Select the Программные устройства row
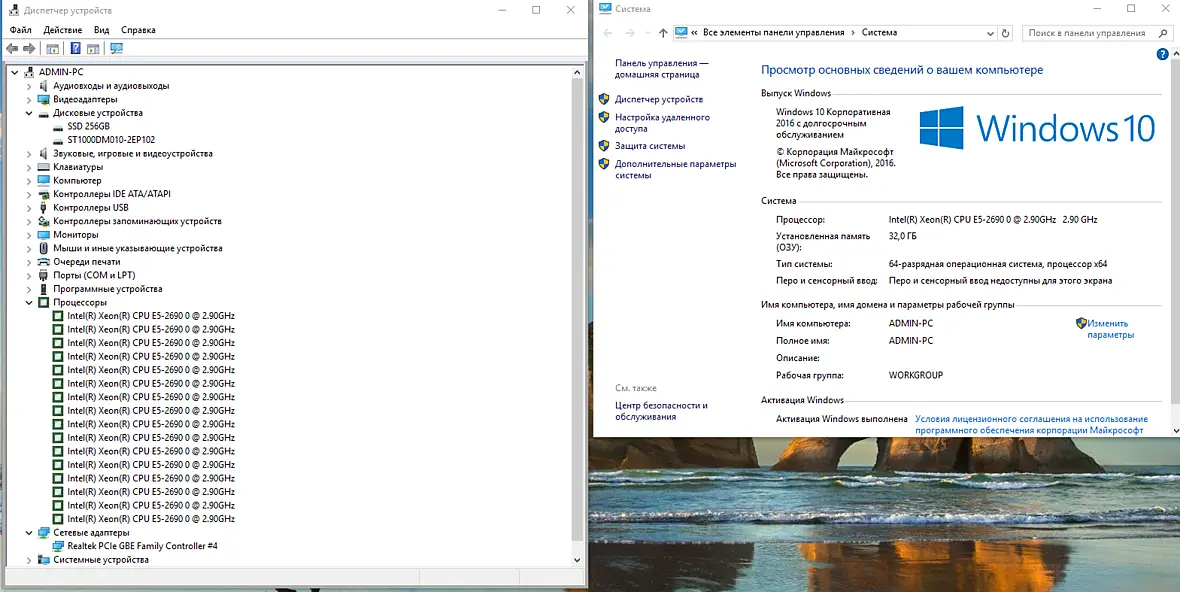The width and height of the screenshot is (1180, 592). (108, 289)
